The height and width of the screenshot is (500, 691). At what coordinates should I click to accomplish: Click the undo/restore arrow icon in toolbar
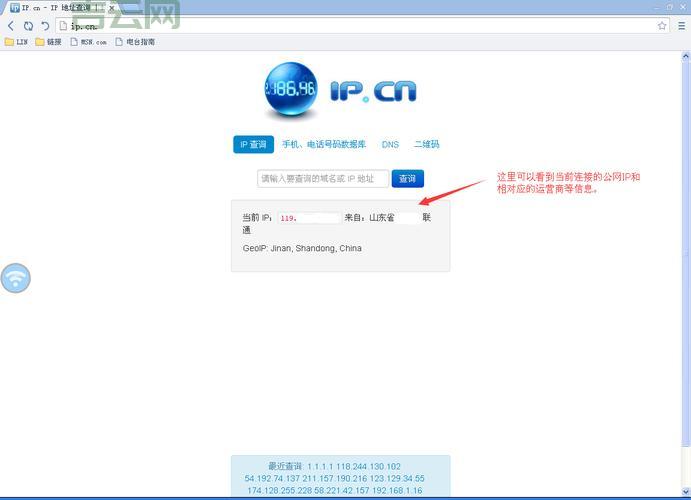[45, 26]
